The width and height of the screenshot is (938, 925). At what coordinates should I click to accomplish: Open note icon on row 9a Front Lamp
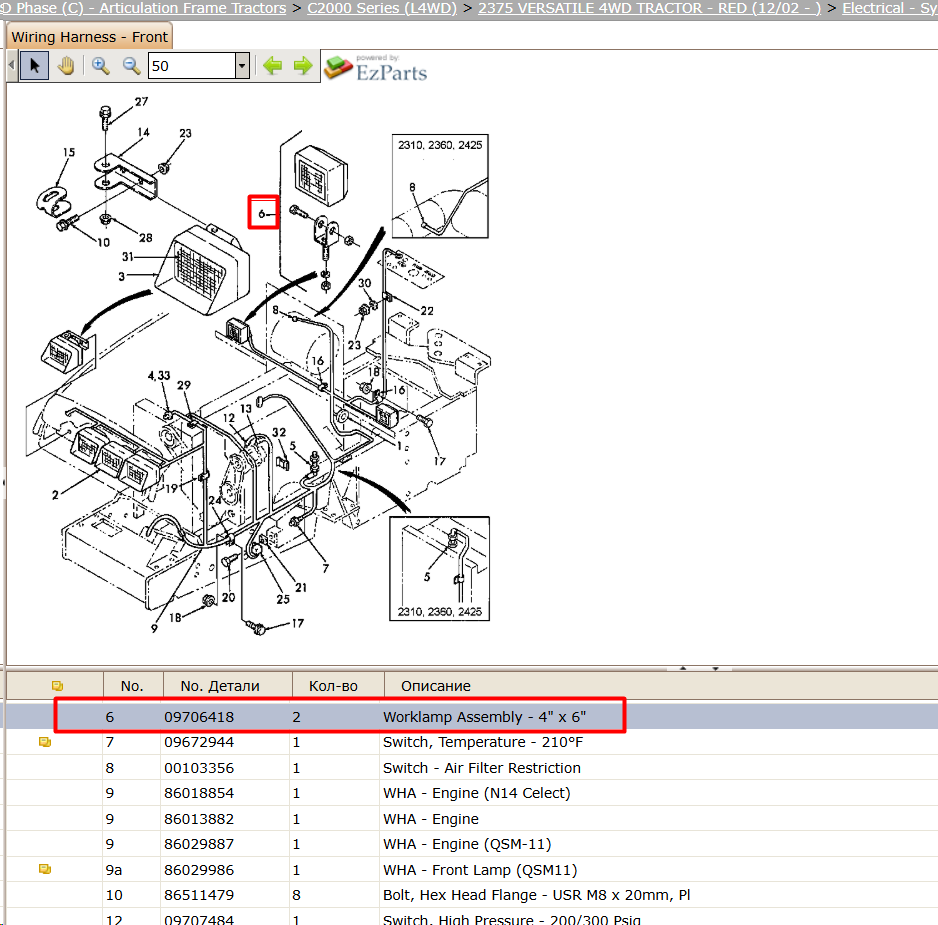[x=45, y=869]
